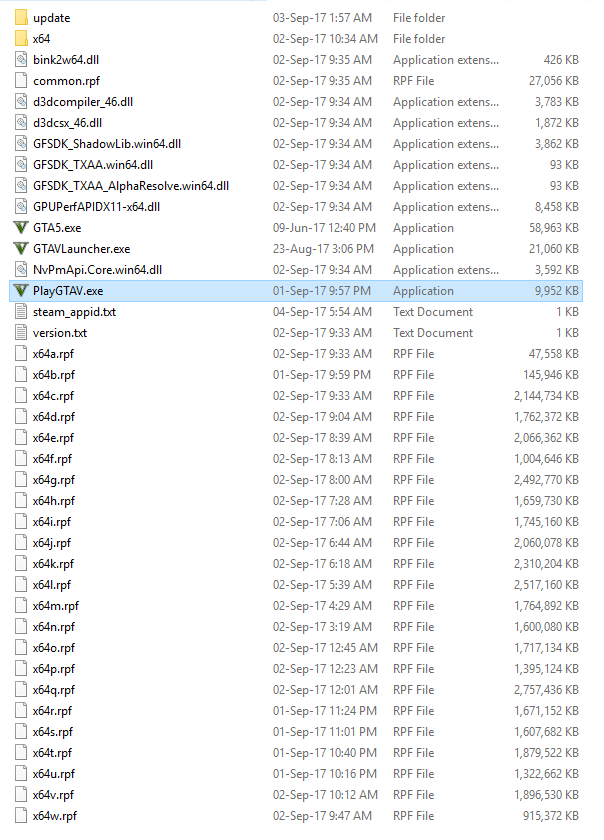Click the x64e.rpf file icon
The image size is (604, 840).
pos(21,438)
